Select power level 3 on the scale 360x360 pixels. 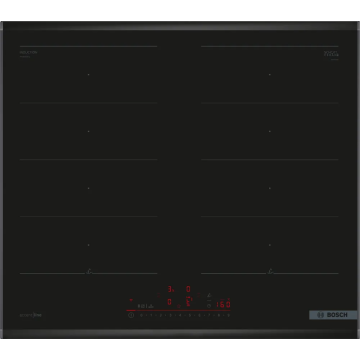pyautogui.click(x=170, y=315)
